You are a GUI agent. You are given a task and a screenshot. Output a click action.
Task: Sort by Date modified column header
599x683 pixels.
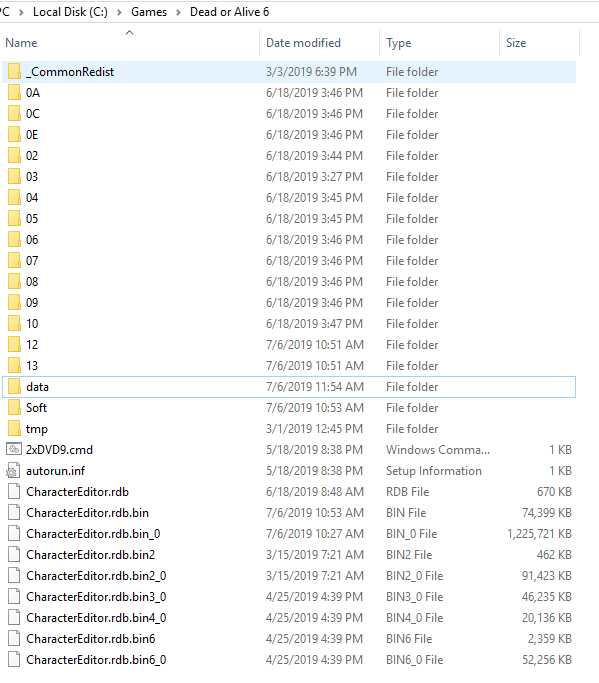[303, 43]
